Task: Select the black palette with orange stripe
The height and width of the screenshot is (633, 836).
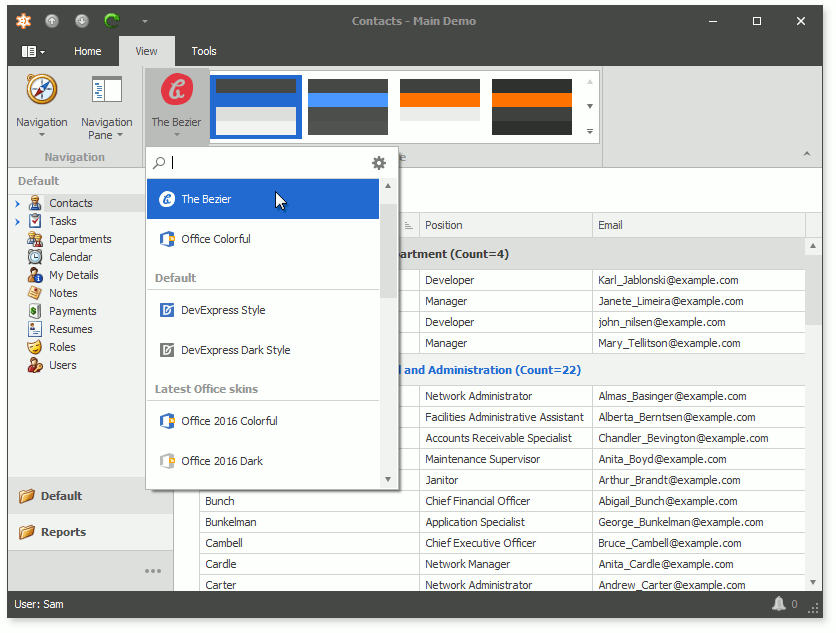Action: click(x=532, y=107)
